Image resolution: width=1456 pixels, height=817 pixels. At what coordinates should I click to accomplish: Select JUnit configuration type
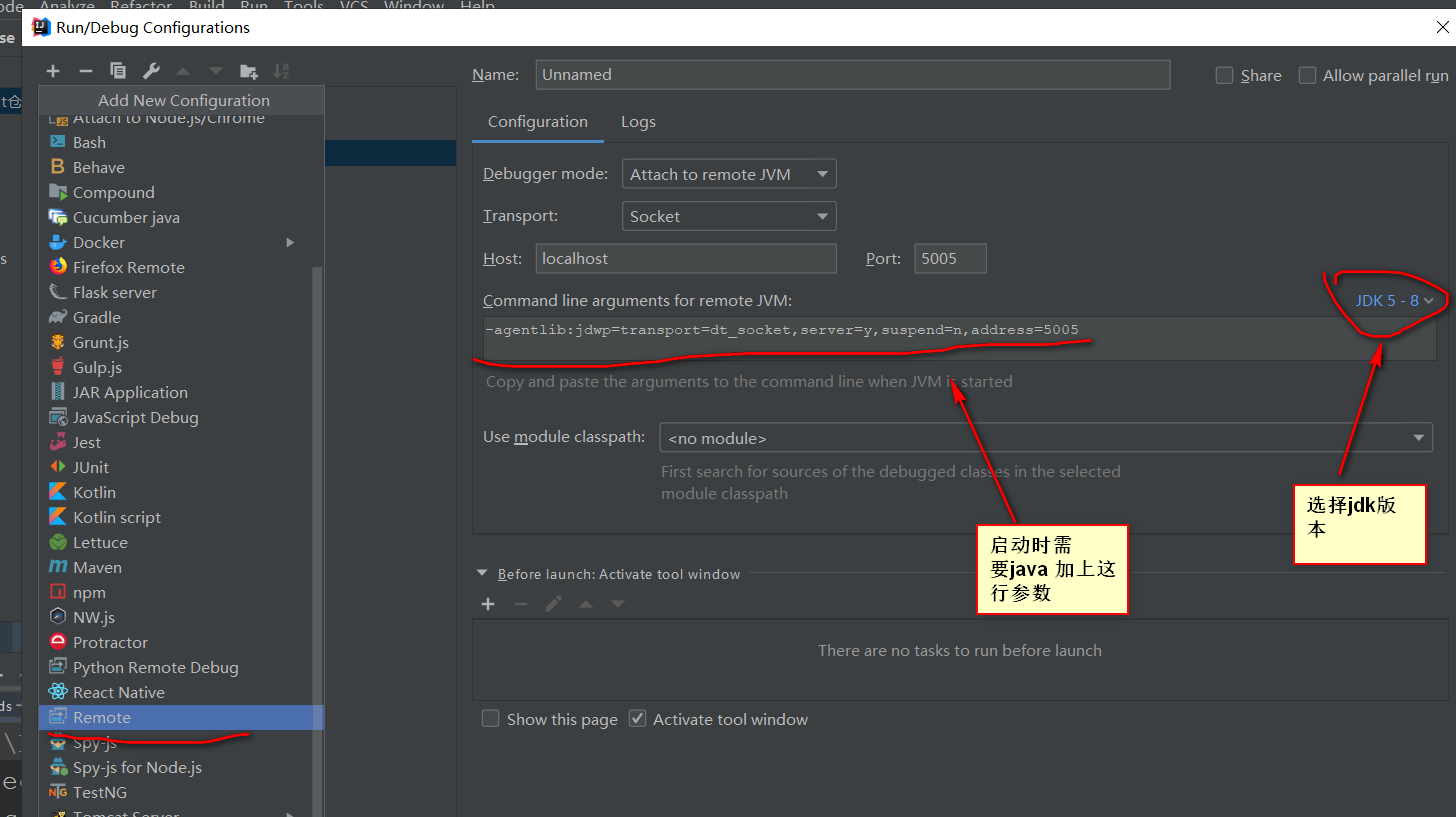coord(180,468)
